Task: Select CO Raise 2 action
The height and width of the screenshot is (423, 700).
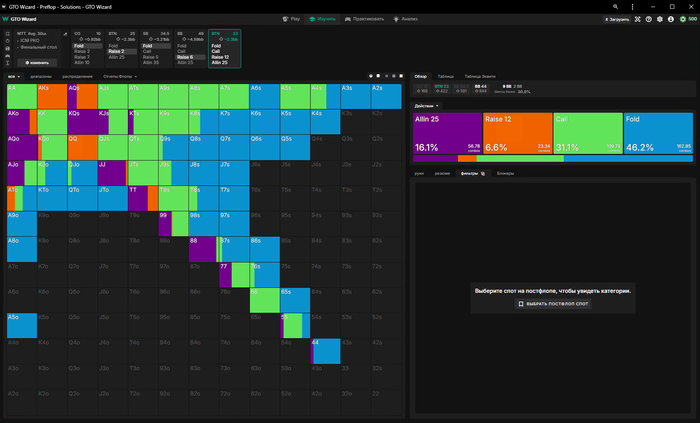Action: coord(88,51)
